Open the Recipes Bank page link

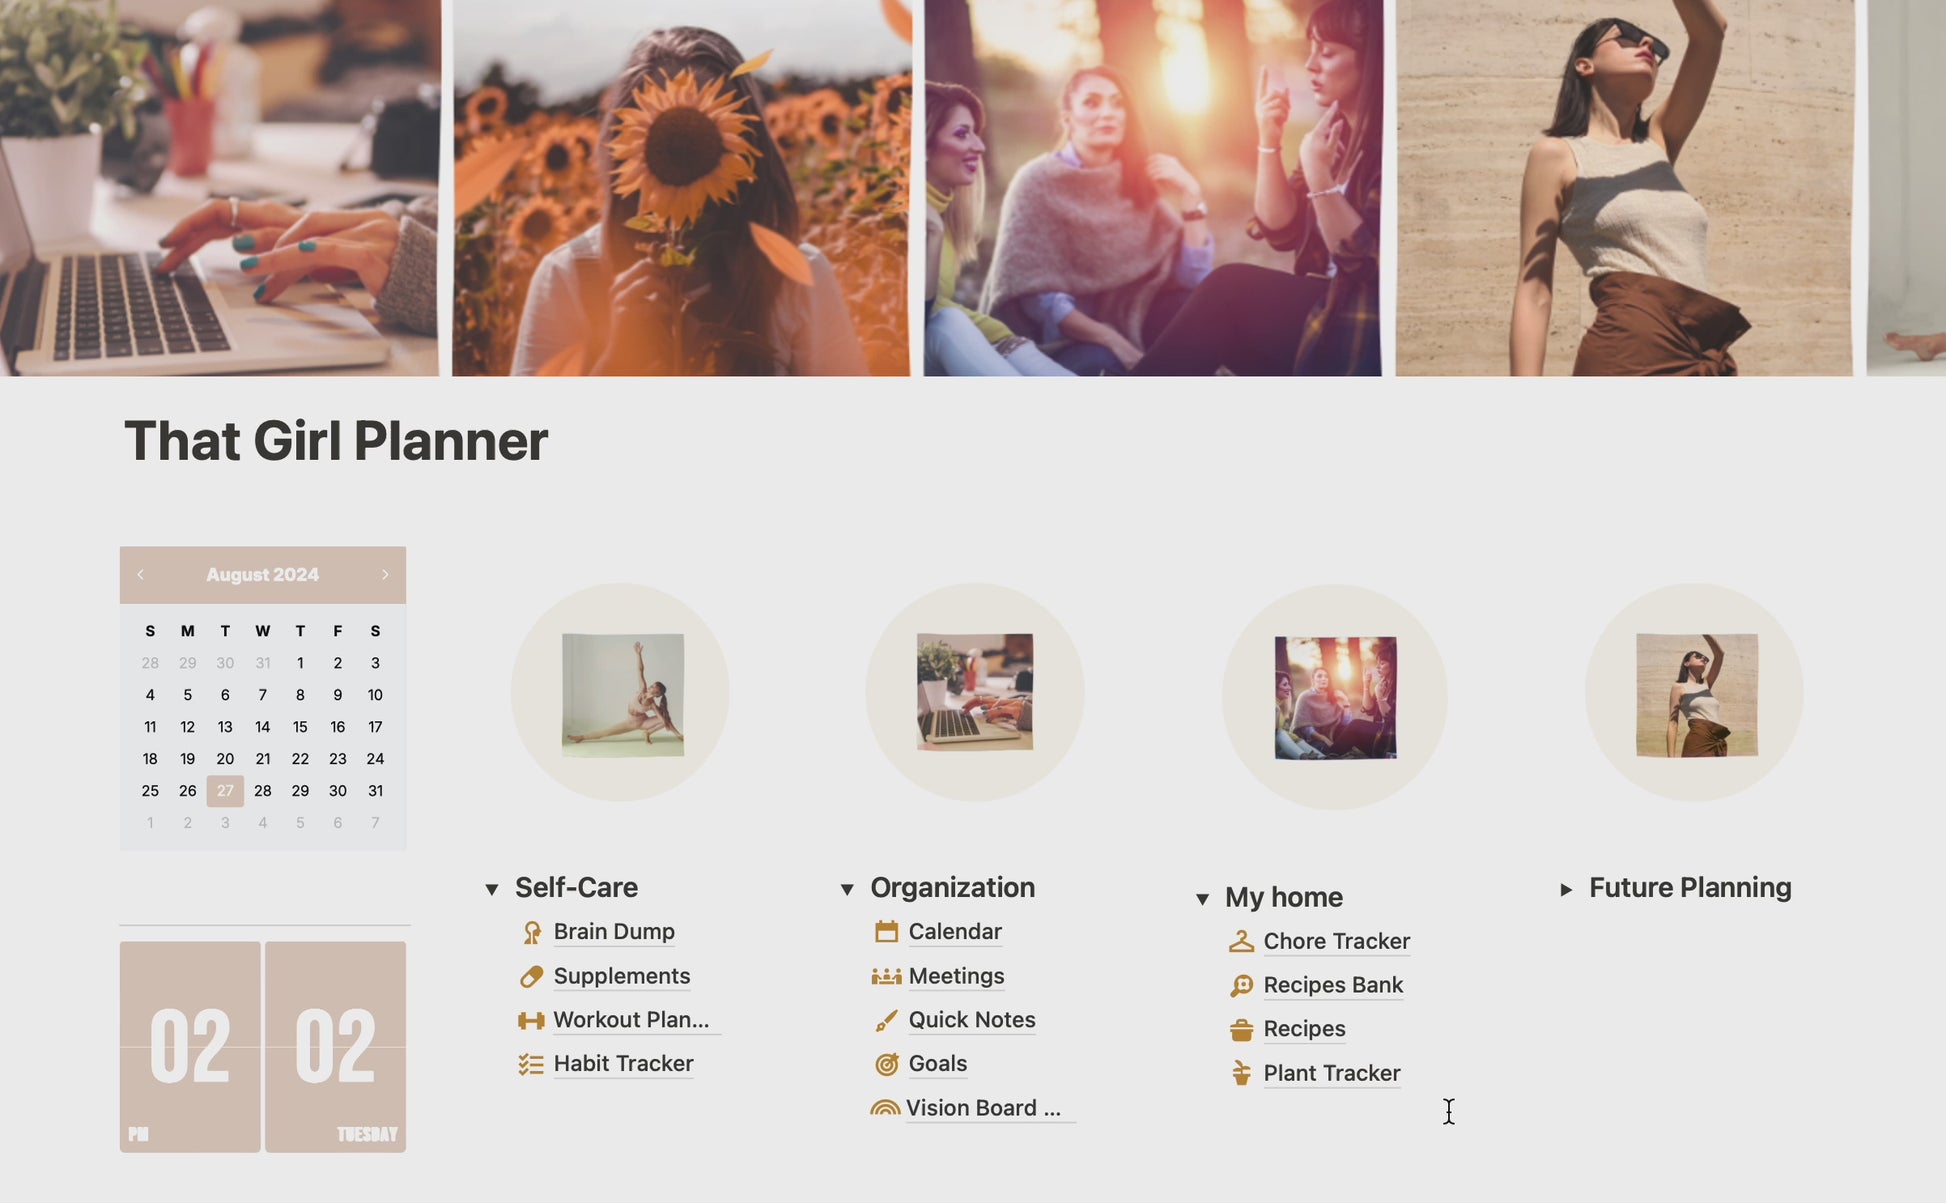click(x=1333, y=986)
